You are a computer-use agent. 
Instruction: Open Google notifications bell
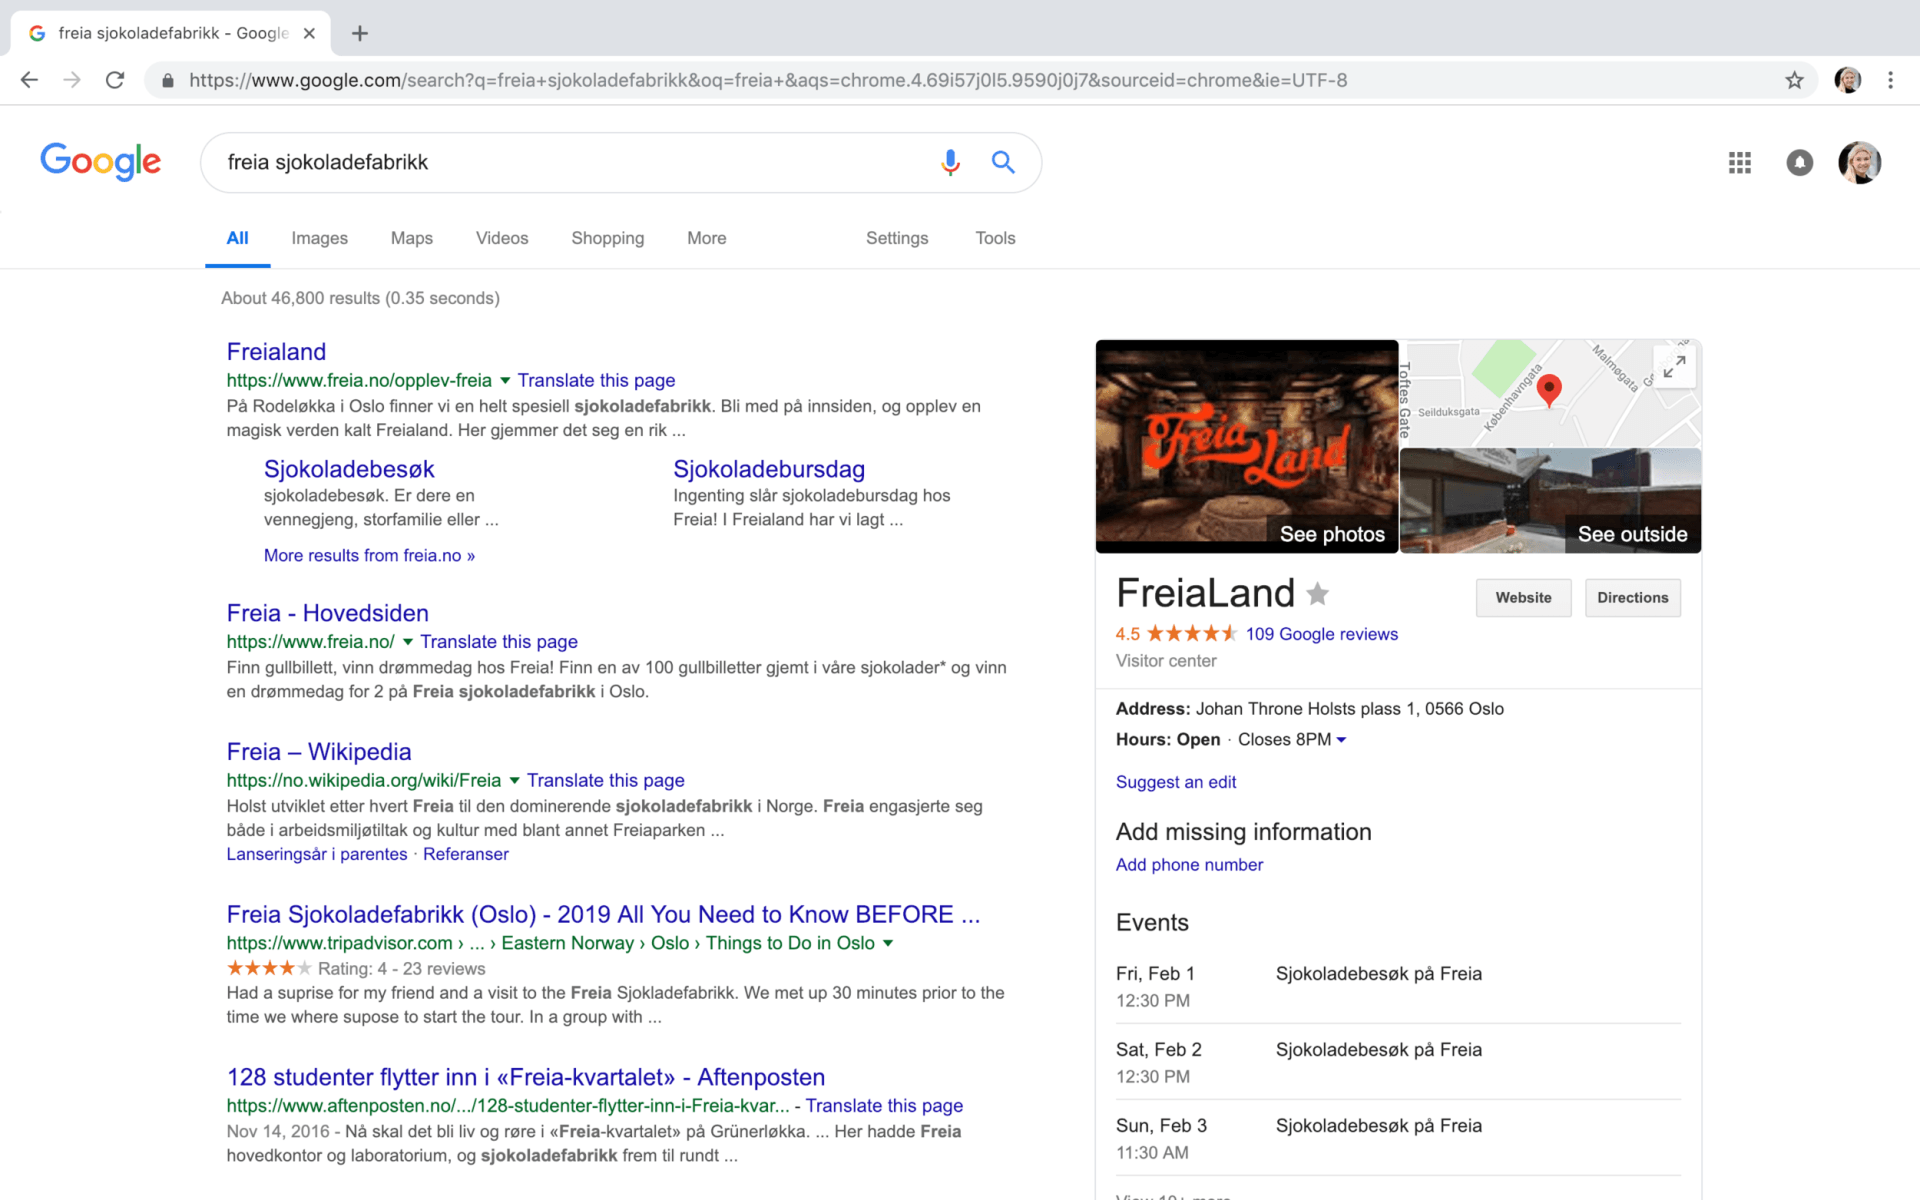pyautogui.click(x=1799, y=162)
